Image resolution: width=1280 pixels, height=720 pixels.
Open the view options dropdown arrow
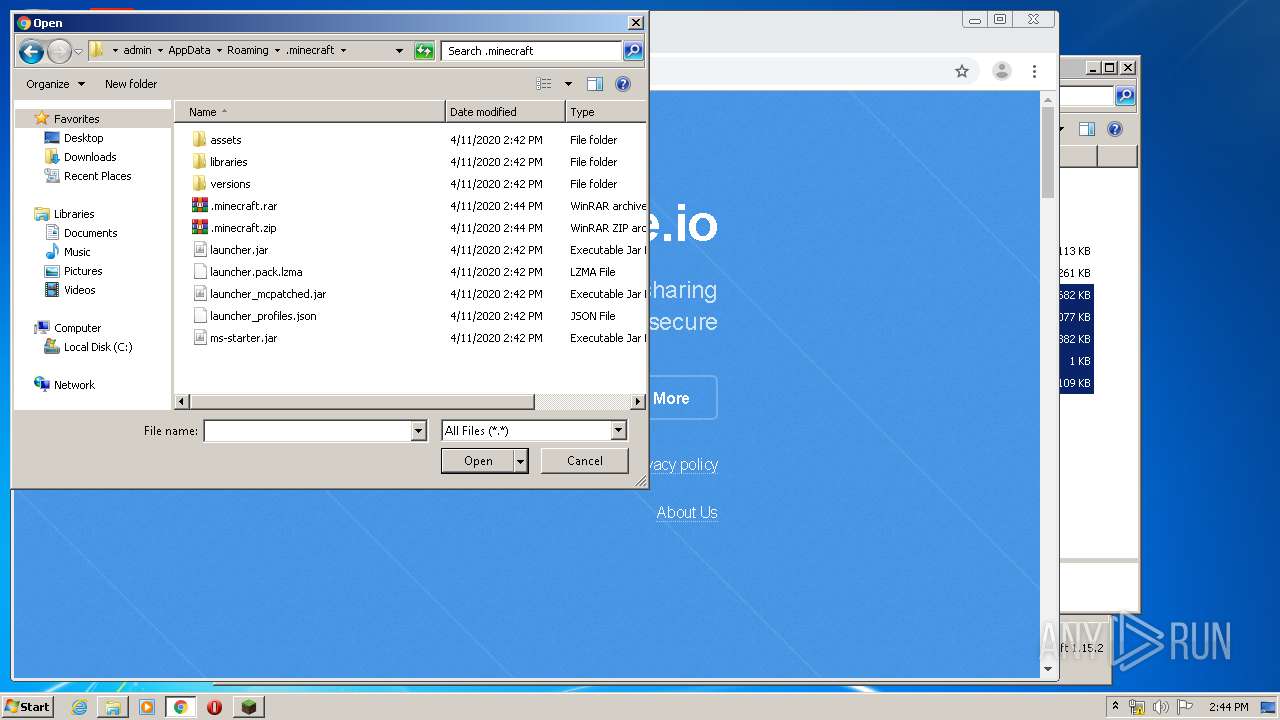click(568, 84)
